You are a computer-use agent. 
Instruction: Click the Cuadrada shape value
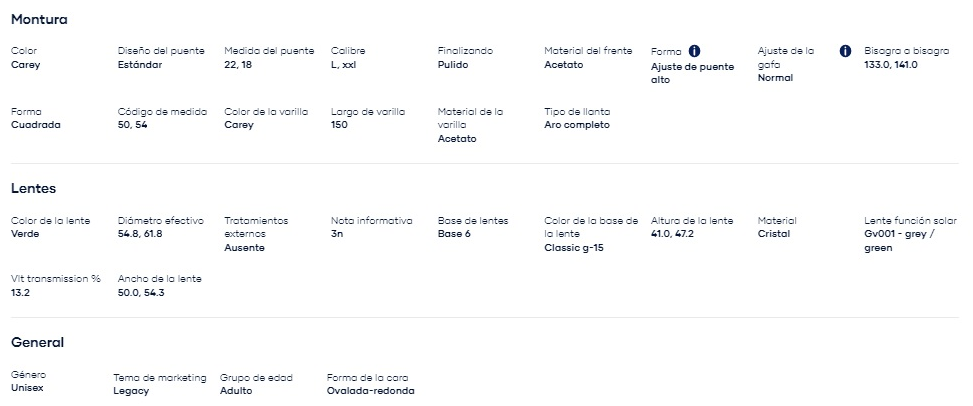tap(36, 125)
